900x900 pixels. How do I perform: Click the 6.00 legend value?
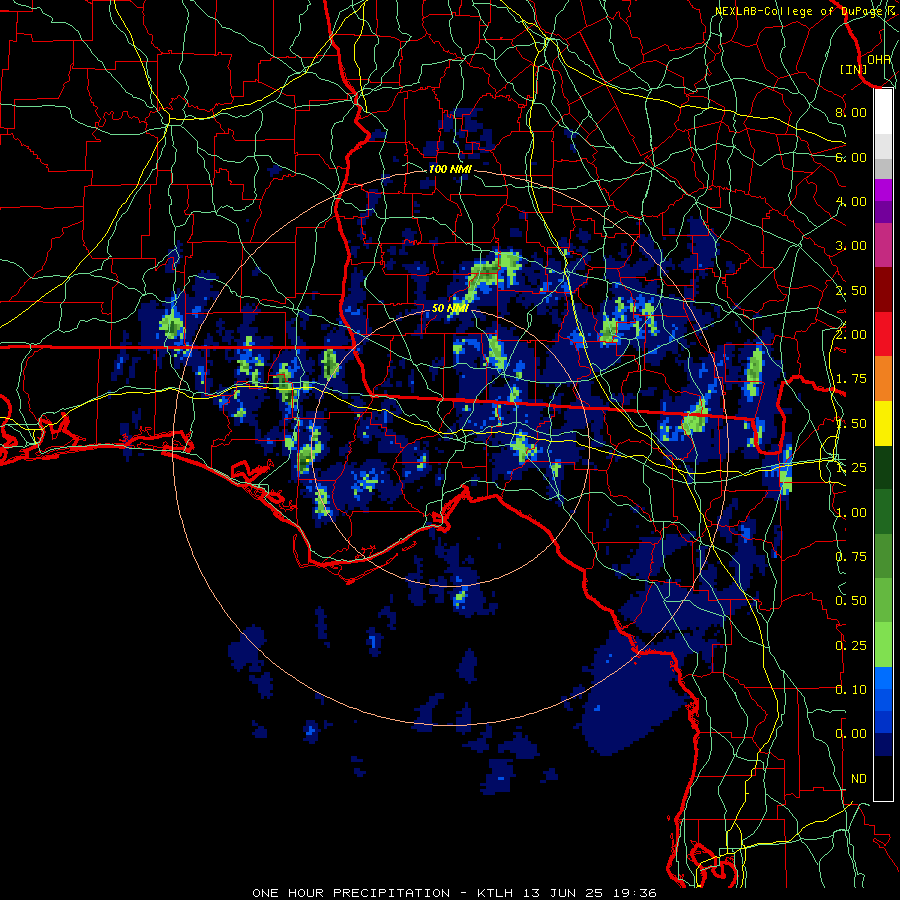point(851,157)
